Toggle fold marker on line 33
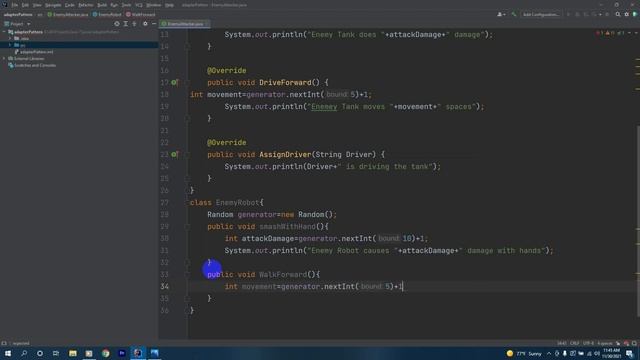This screenshot has height=360, width=640. click(187, 275)
